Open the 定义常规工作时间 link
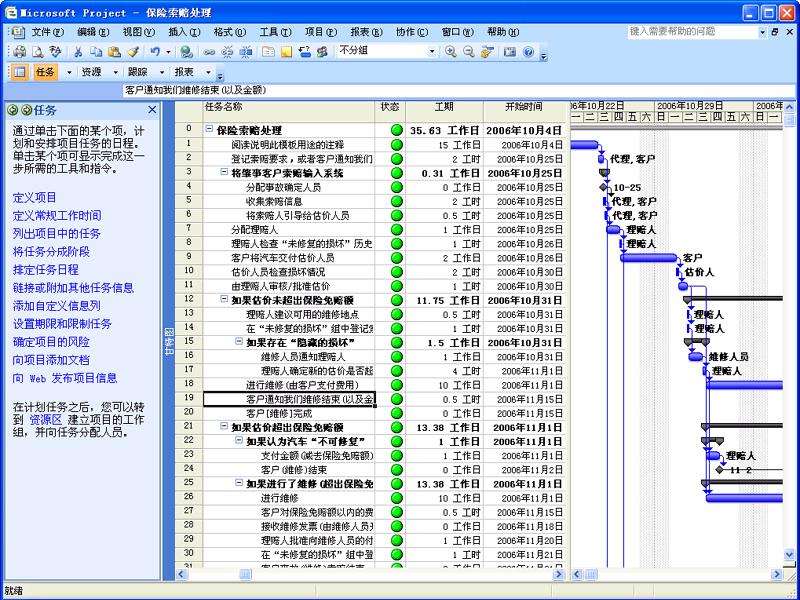This screenshot has width=800, height=600. [57, 216]
